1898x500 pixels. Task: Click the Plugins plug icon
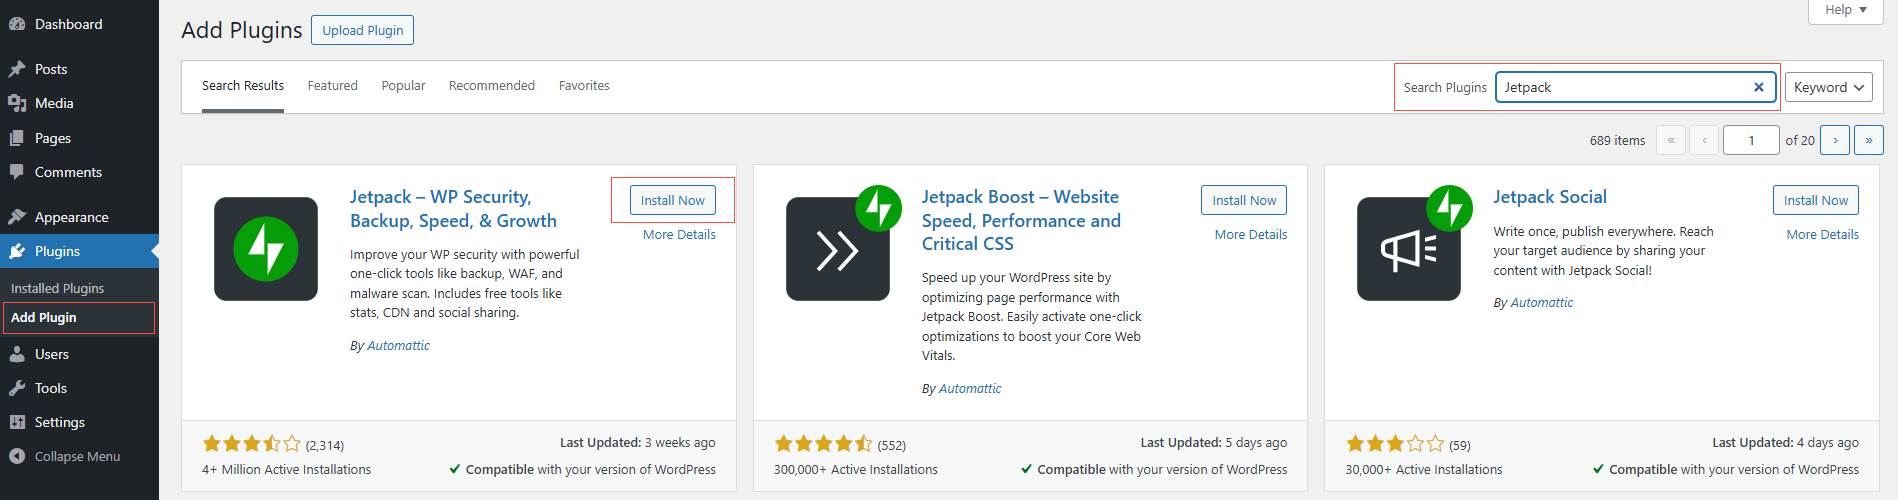pyautogui.click(x=17, y=251)
